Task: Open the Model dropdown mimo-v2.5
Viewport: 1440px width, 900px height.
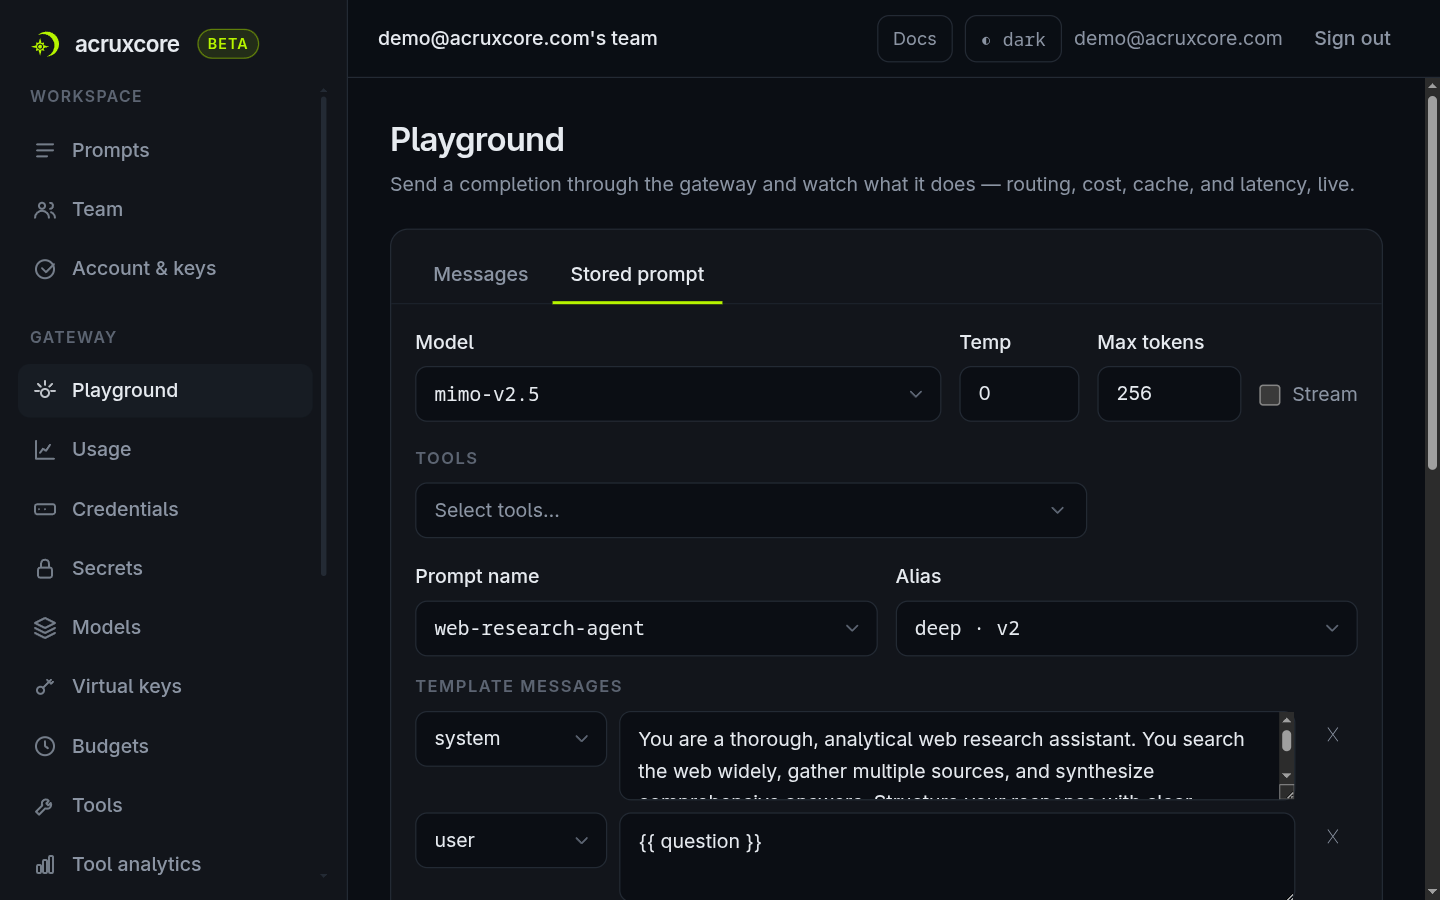Action: pos(678,394)
